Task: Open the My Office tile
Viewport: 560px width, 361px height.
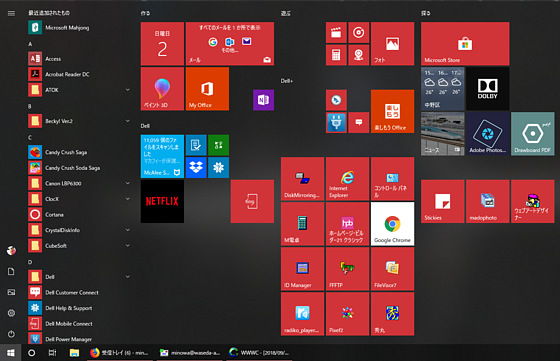Action: coord(207,89)
